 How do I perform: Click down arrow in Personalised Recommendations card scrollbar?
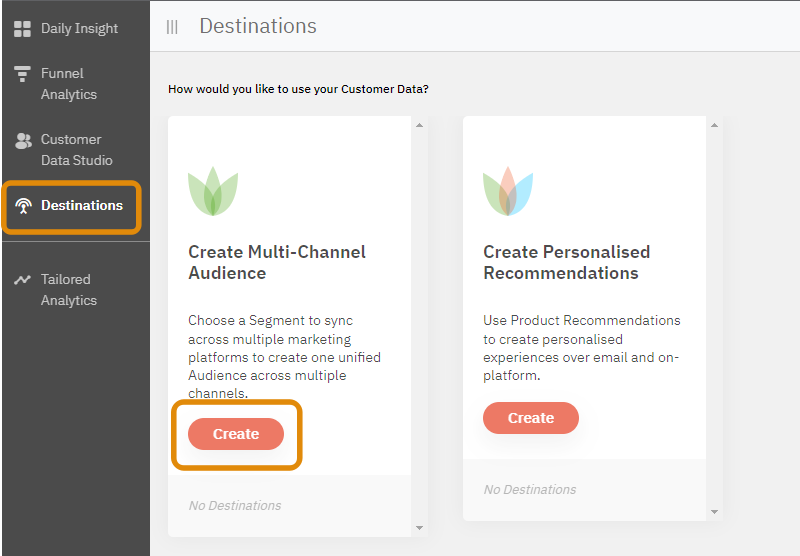click(714, 511)
